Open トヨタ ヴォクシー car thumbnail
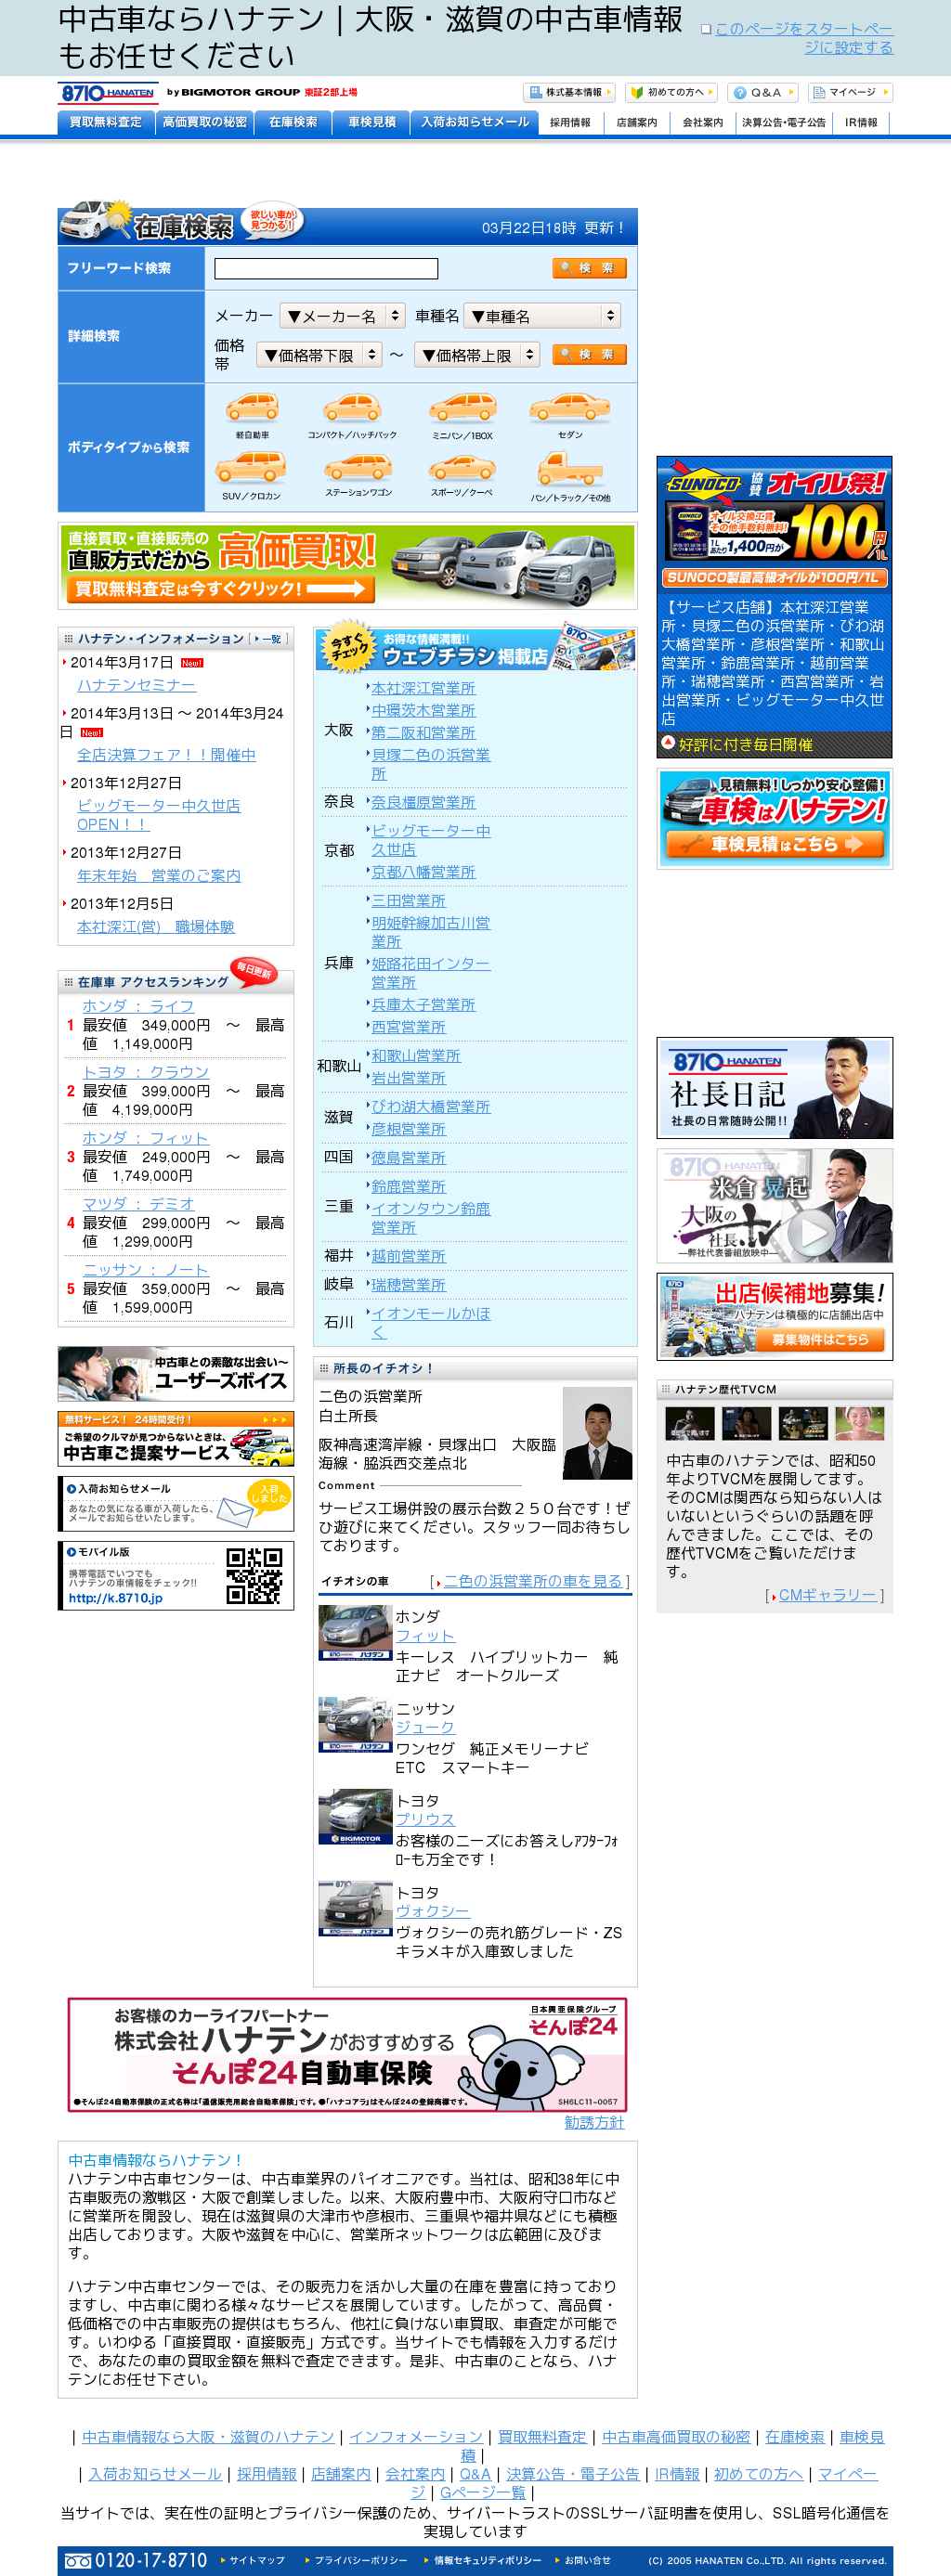 tap(355, 1908)
